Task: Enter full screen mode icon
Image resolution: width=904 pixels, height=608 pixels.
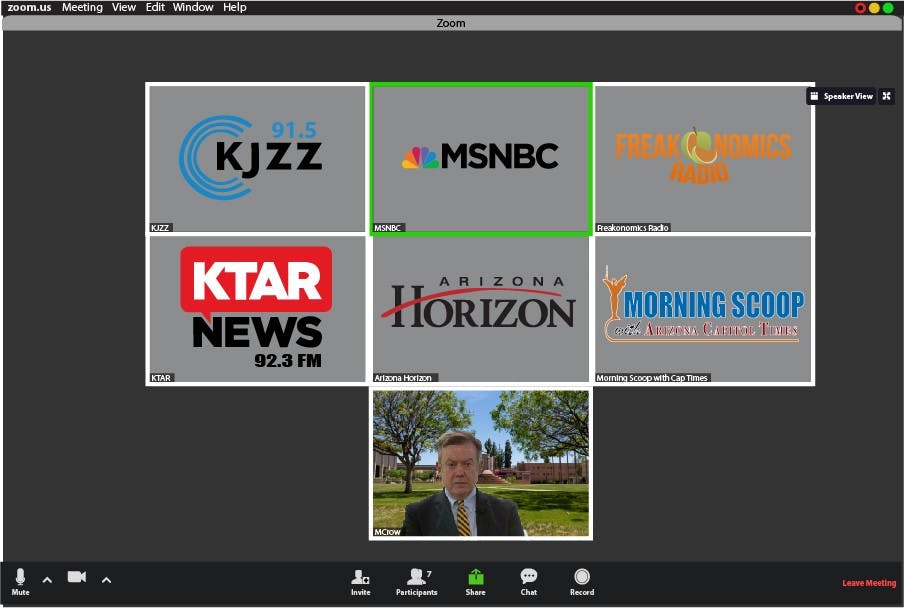Action: 886,96
